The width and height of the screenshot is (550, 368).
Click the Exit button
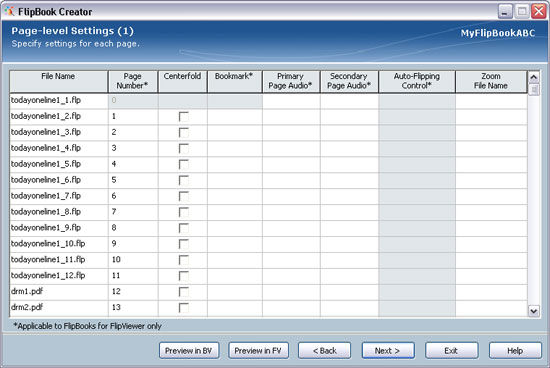[451, 350]
